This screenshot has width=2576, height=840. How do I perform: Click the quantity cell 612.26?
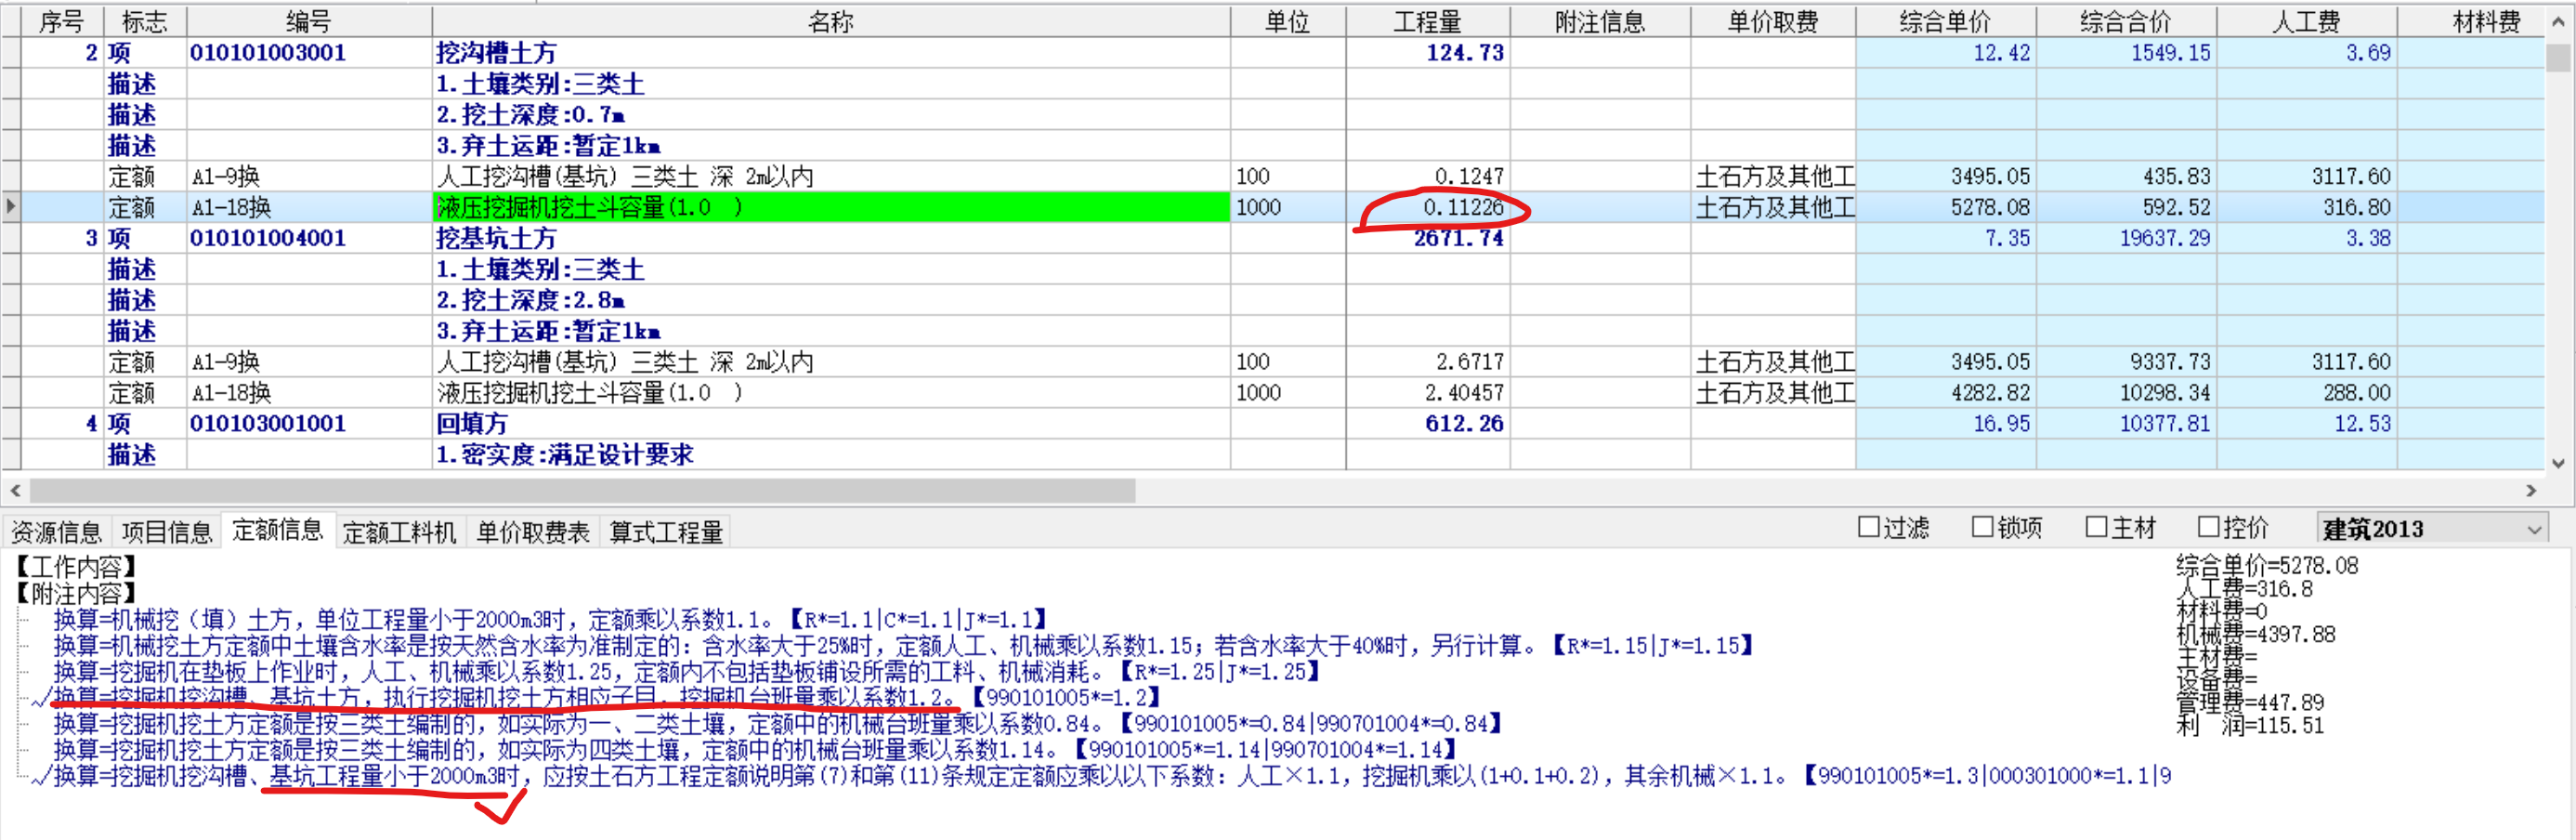coord(1428,424)
